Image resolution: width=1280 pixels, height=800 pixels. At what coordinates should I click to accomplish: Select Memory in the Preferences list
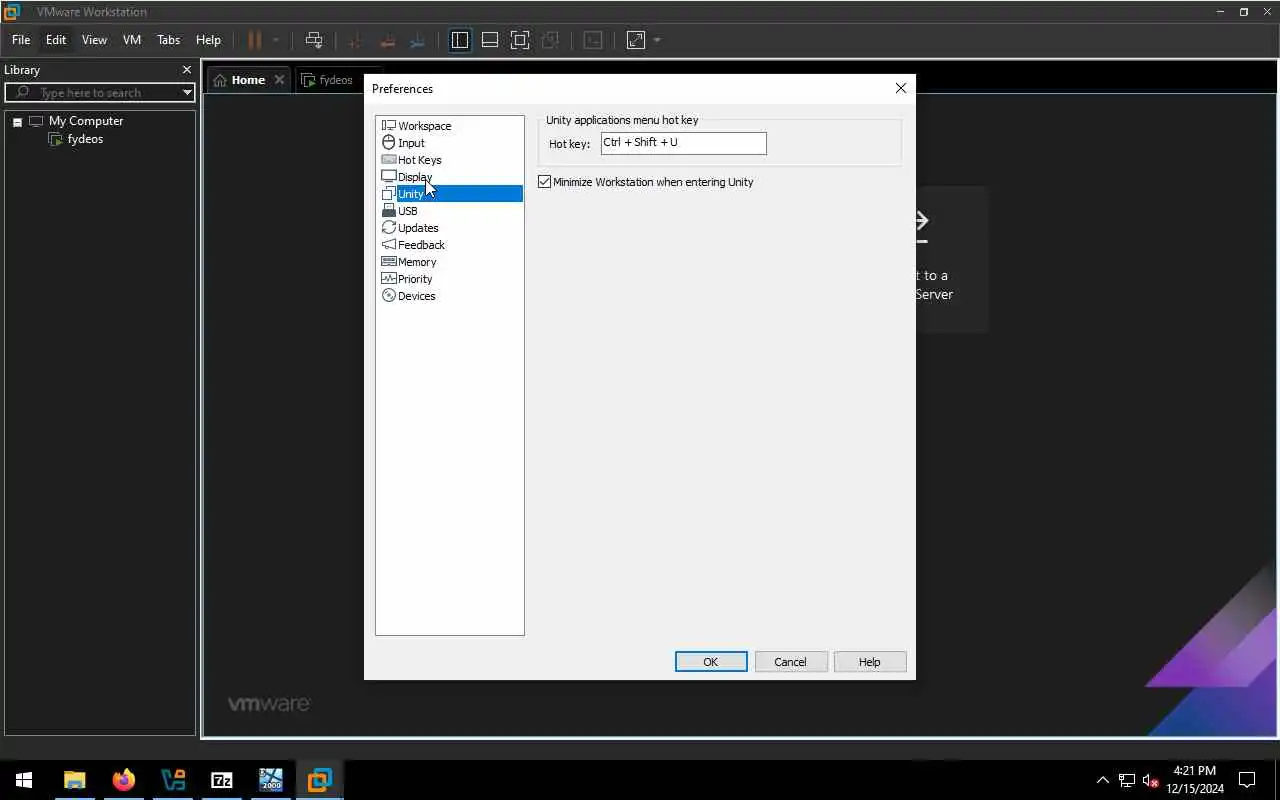pyautogui.click(x=417, y=262)
